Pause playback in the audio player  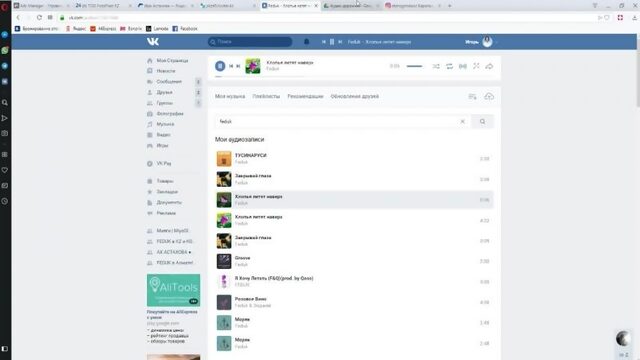220,66
